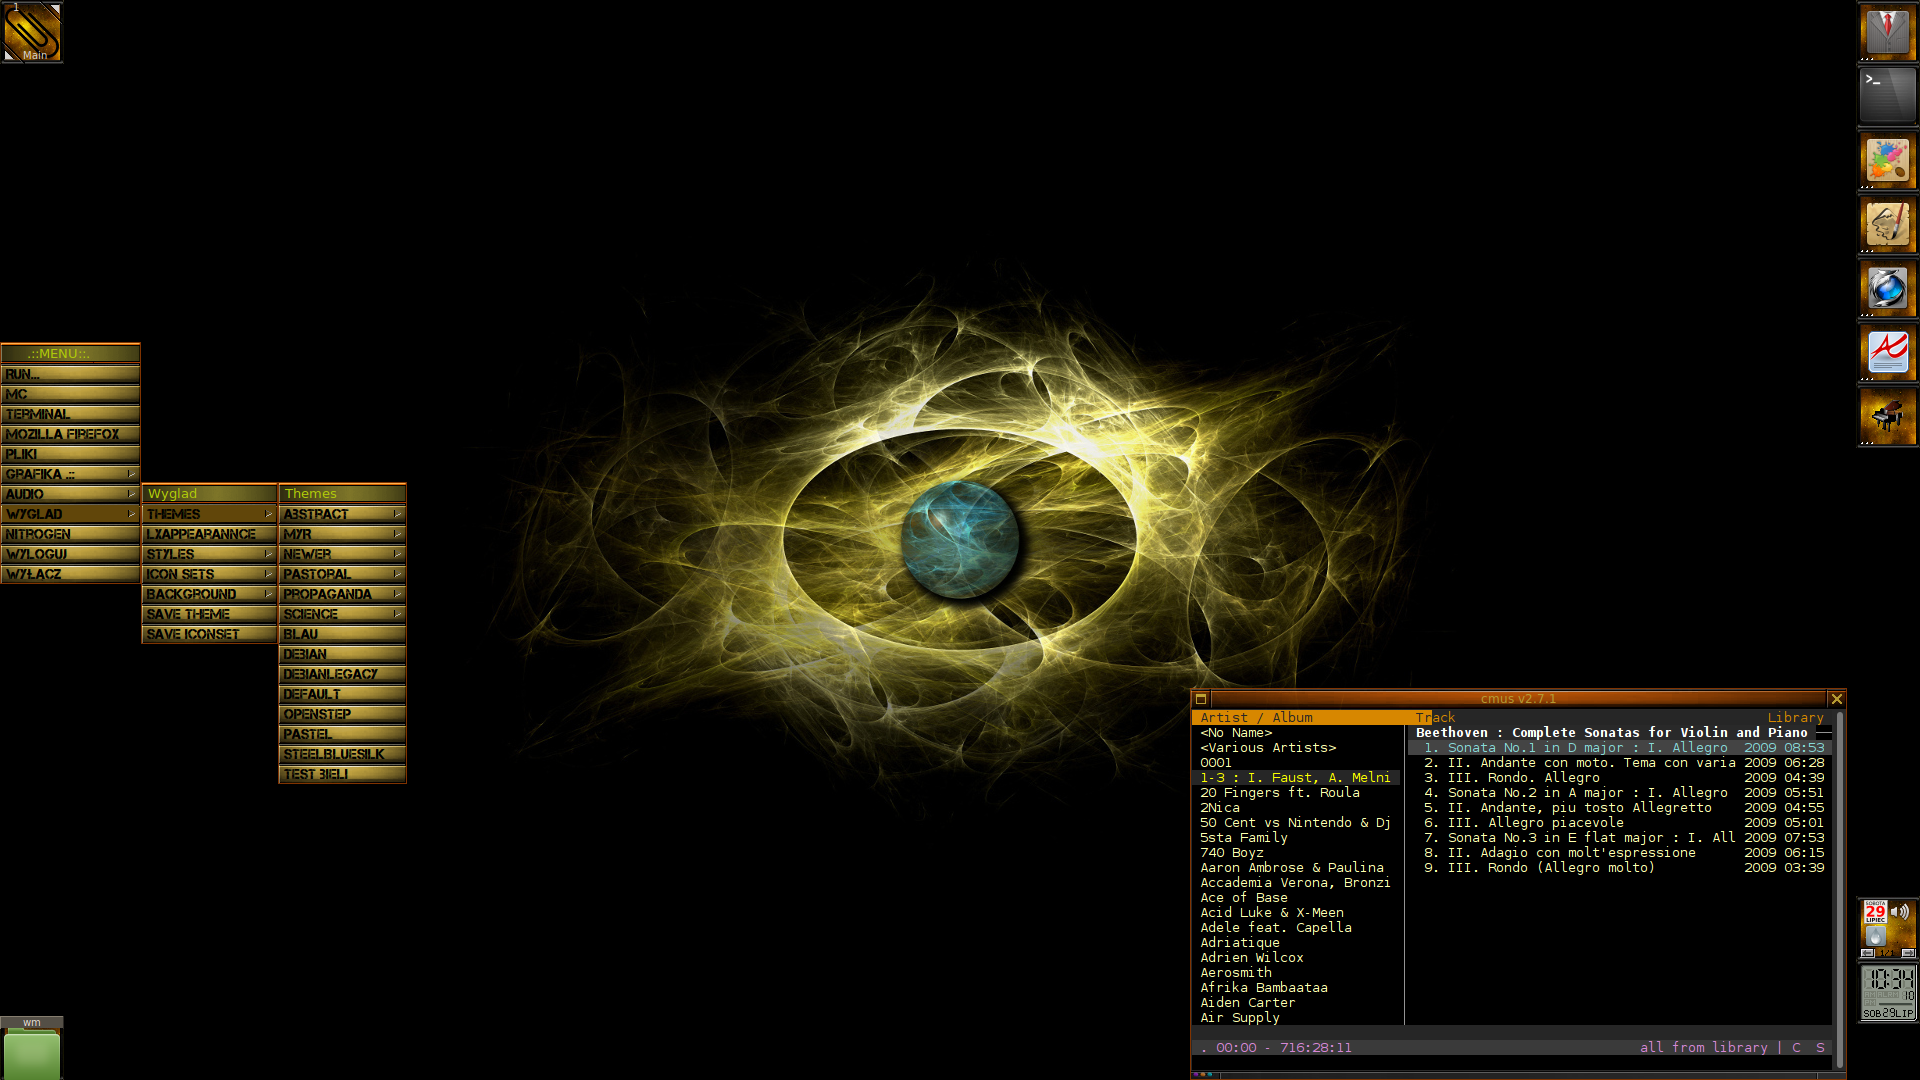The width and height of the screenshot is (1920, 1080).
Task: Click the right arrow on the 1/1 tray pager
Action: tap(1908, 953)
